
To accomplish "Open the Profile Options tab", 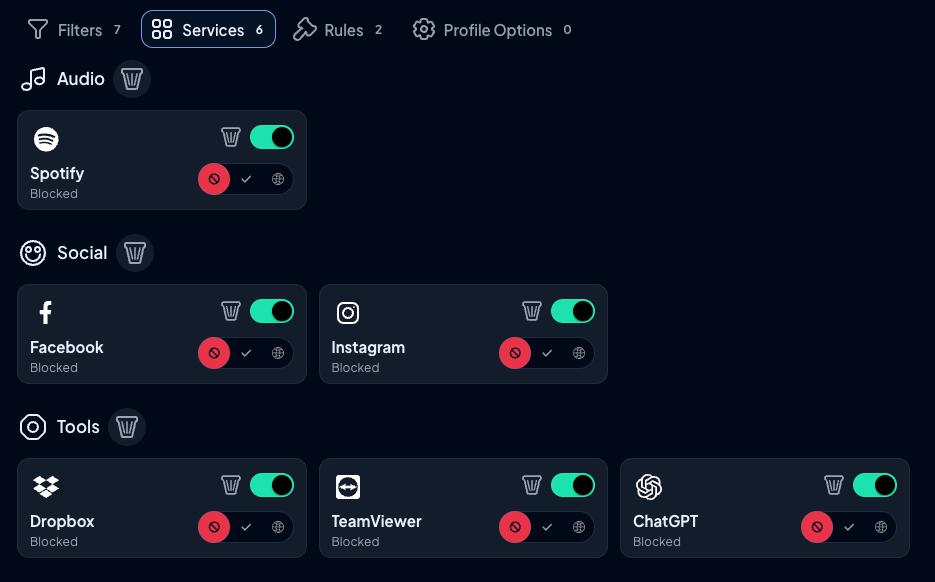I will [x=493, y=30].
